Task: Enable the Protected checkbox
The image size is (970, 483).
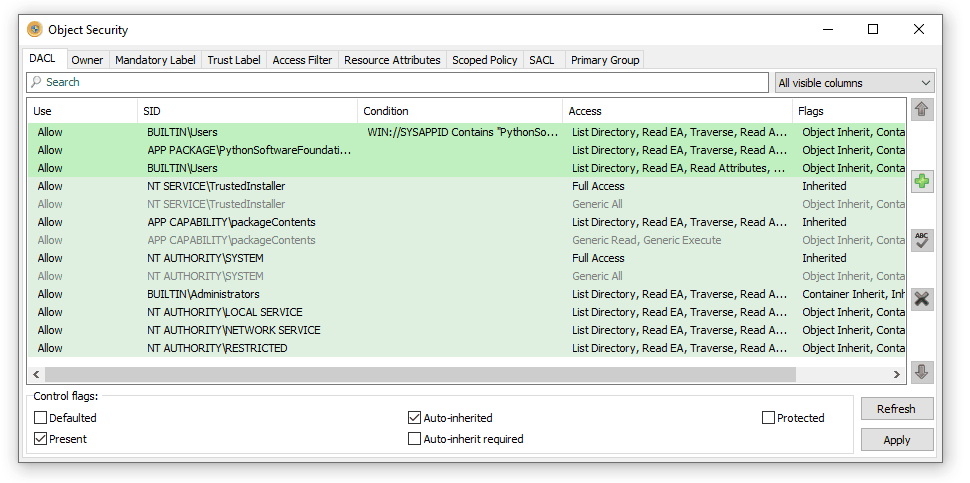Action: pos(768,417)
